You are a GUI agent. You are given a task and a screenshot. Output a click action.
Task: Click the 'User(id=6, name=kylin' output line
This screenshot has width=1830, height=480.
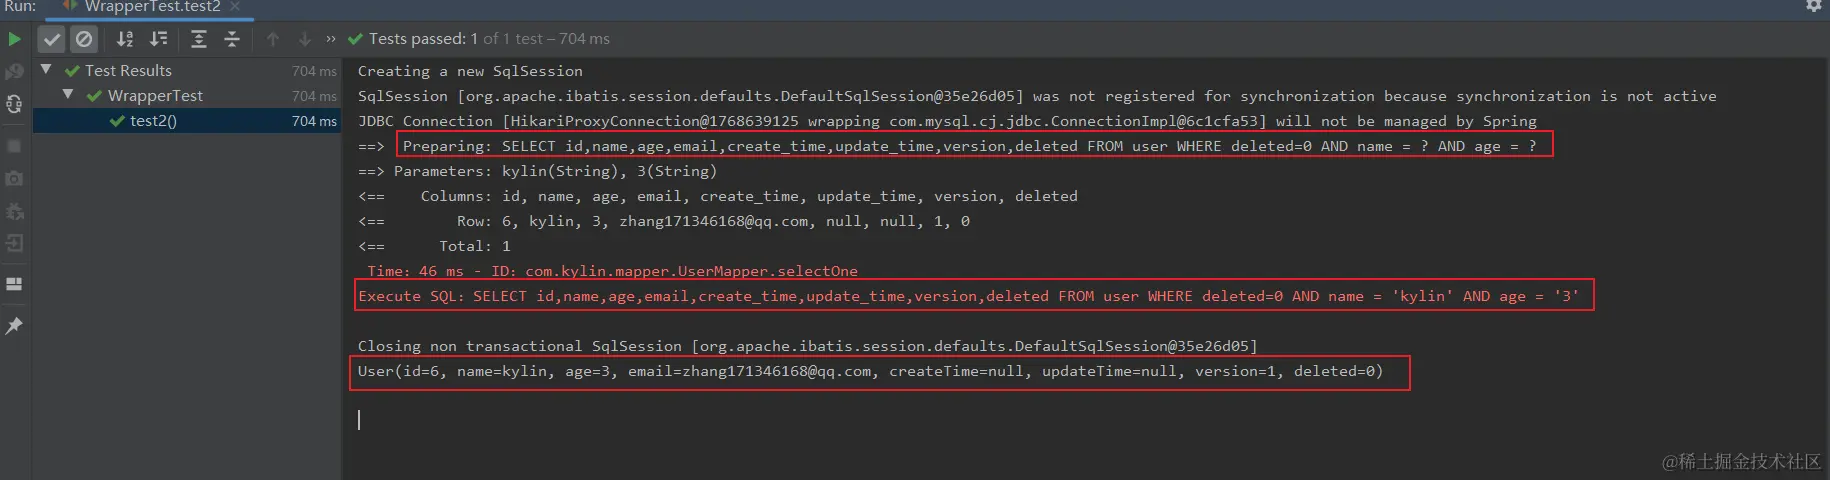pos(870,371)
